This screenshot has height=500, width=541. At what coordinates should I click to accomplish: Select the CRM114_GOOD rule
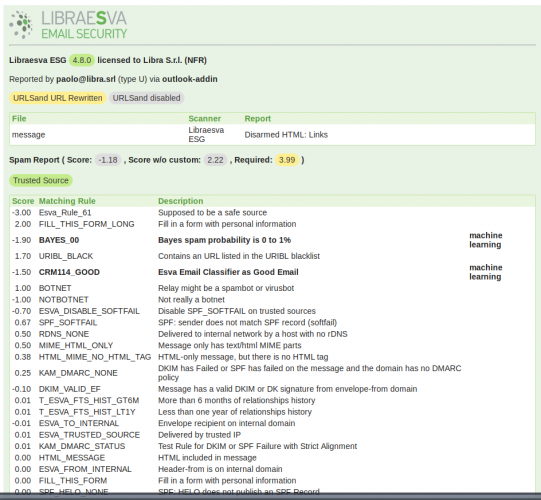point(69,272)
